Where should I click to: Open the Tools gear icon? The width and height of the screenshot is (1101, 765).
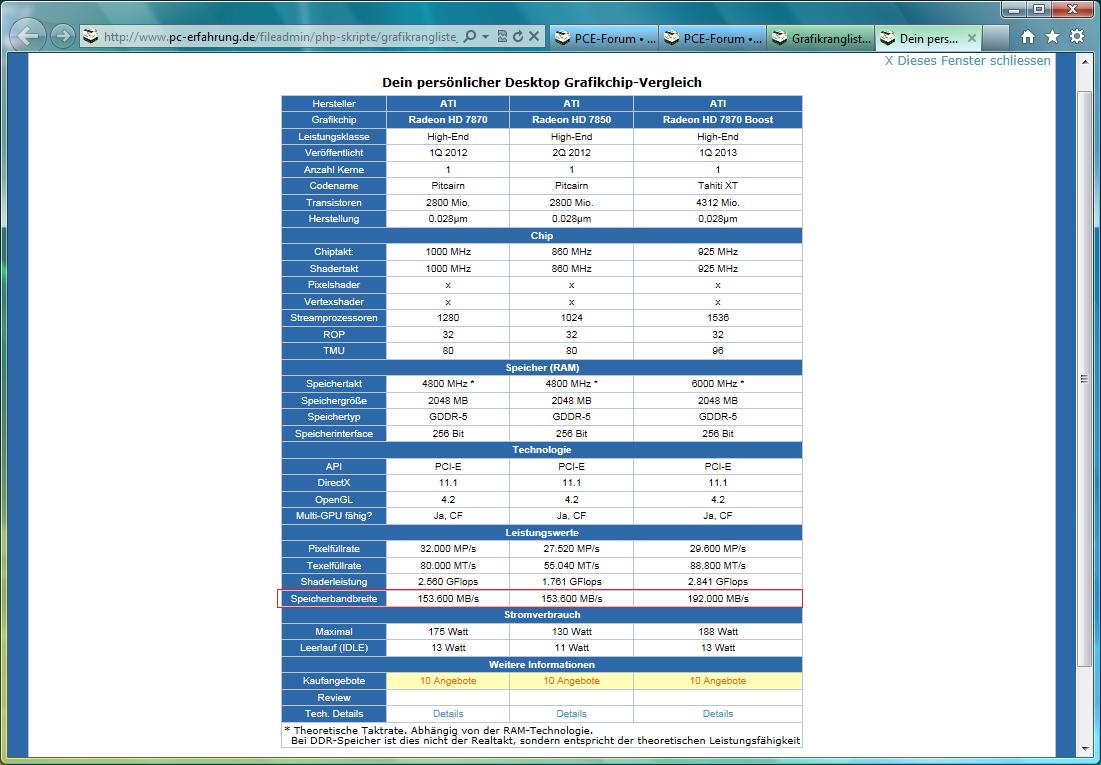point(1077,37)
